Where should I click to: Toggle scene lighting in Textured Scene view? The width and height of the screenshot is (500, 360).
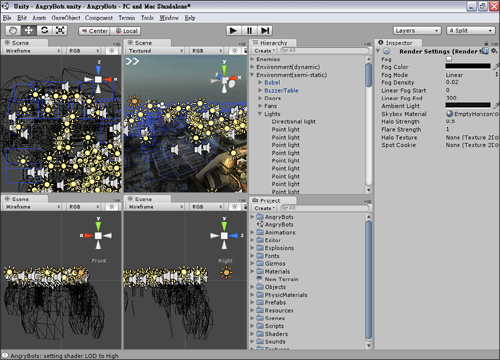[235, 51]
